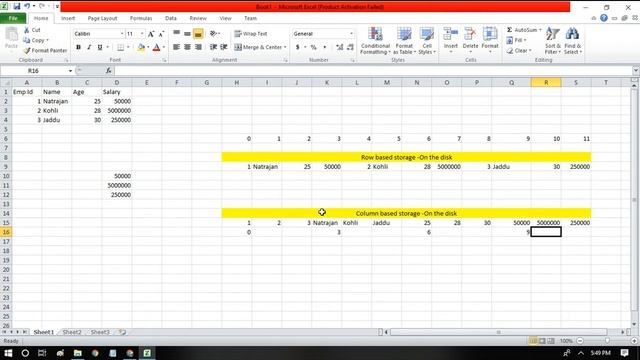Toggle Middle Align
This screenshot has height=360, width=640.
(x=187, y=33)
